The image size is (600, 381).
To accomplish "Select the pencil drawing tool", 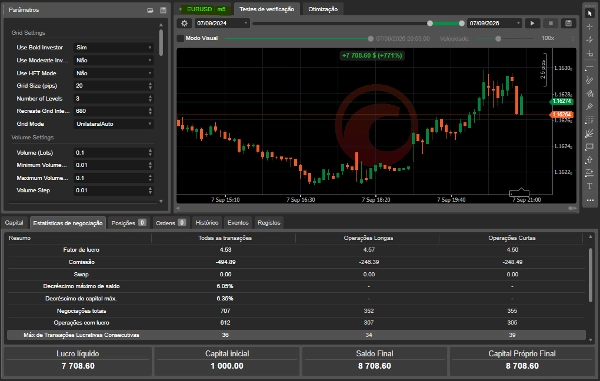I will pyautogui.click(x=589, y=80).
